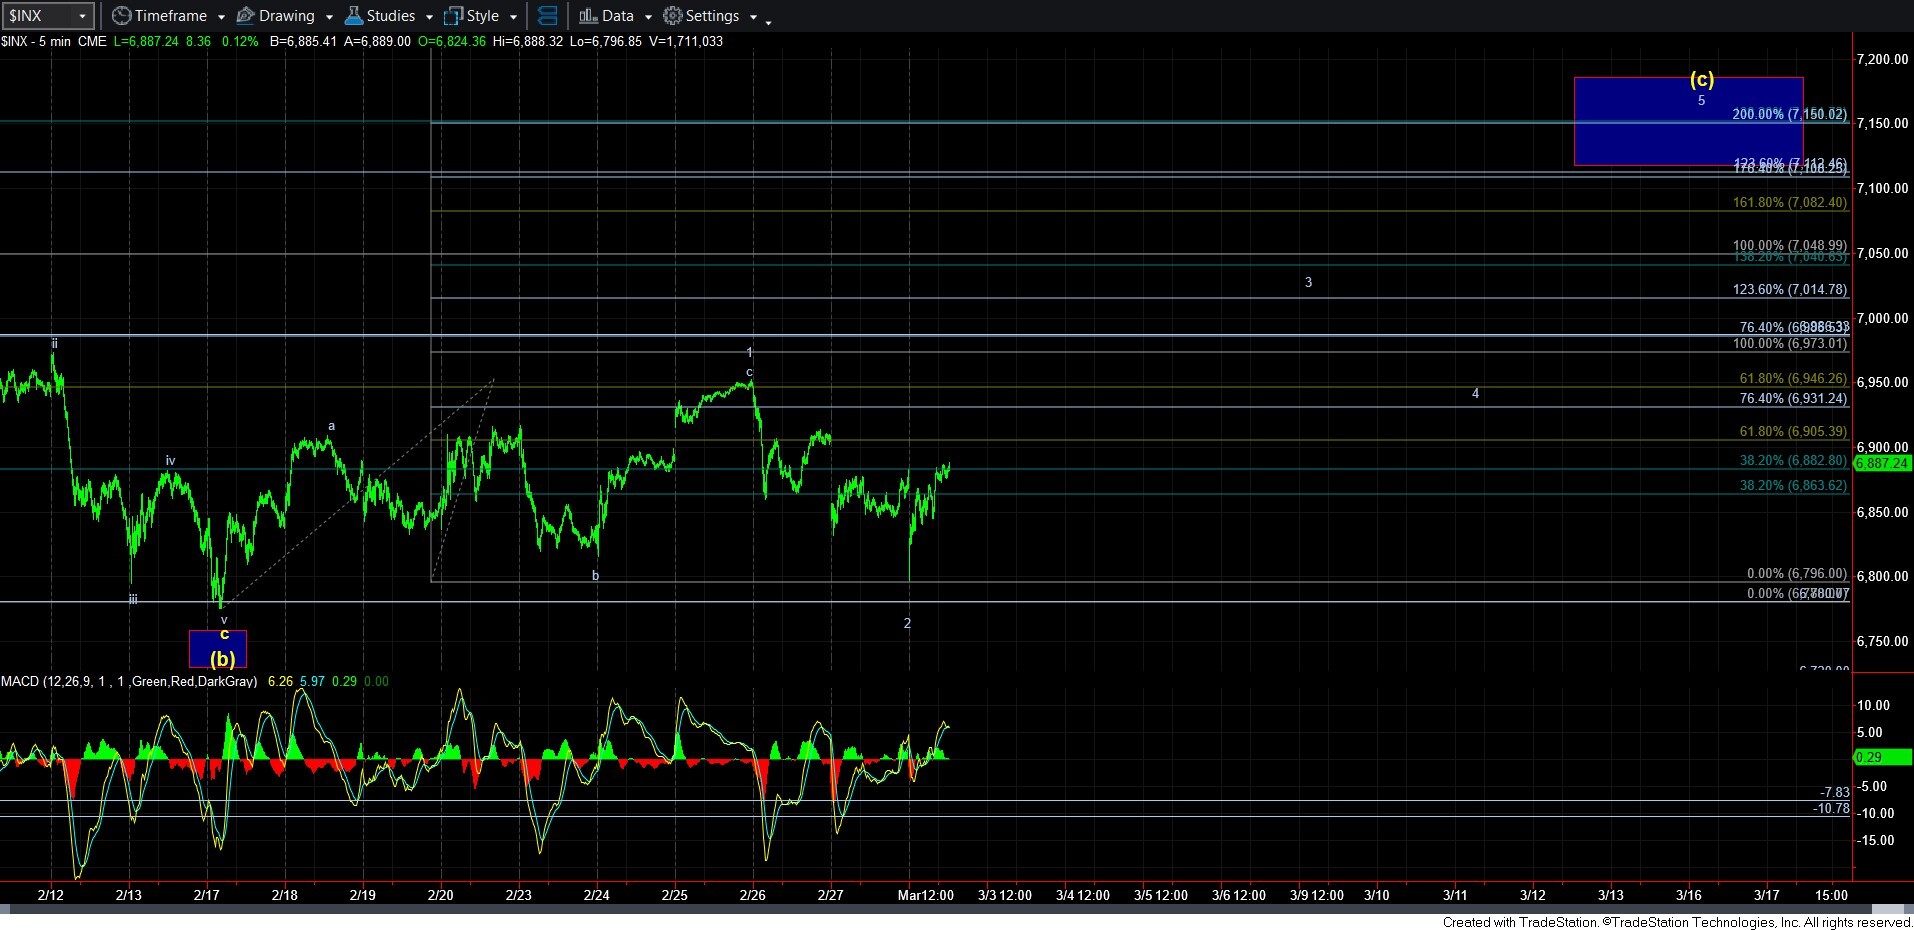Open the Settings menu label

click(712, 16)
